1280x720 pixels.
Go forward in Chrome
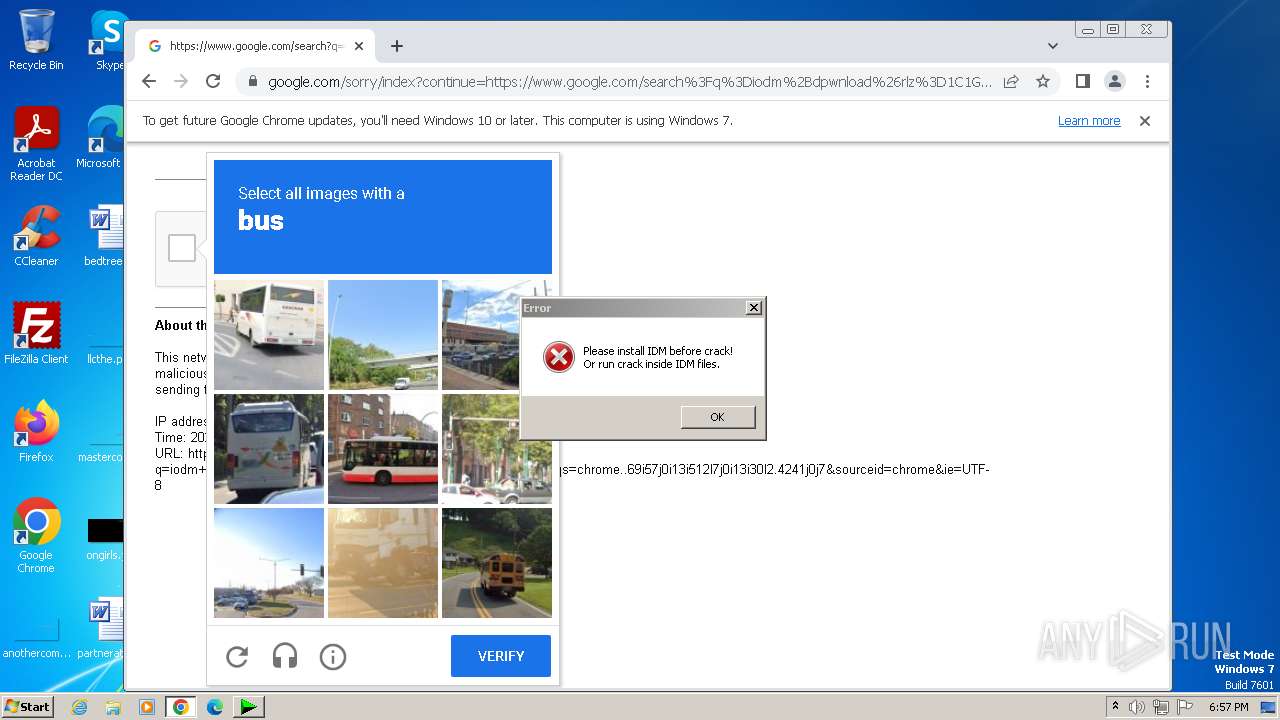tap(181, 81)
